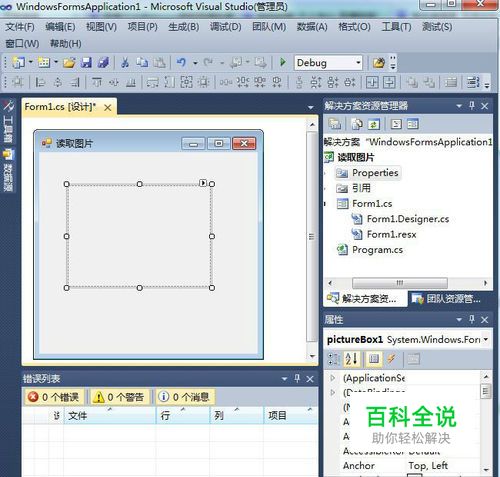Open the Undo history dropdown arrow
This screenshot has width=500, height=477.
click(195, 63)
